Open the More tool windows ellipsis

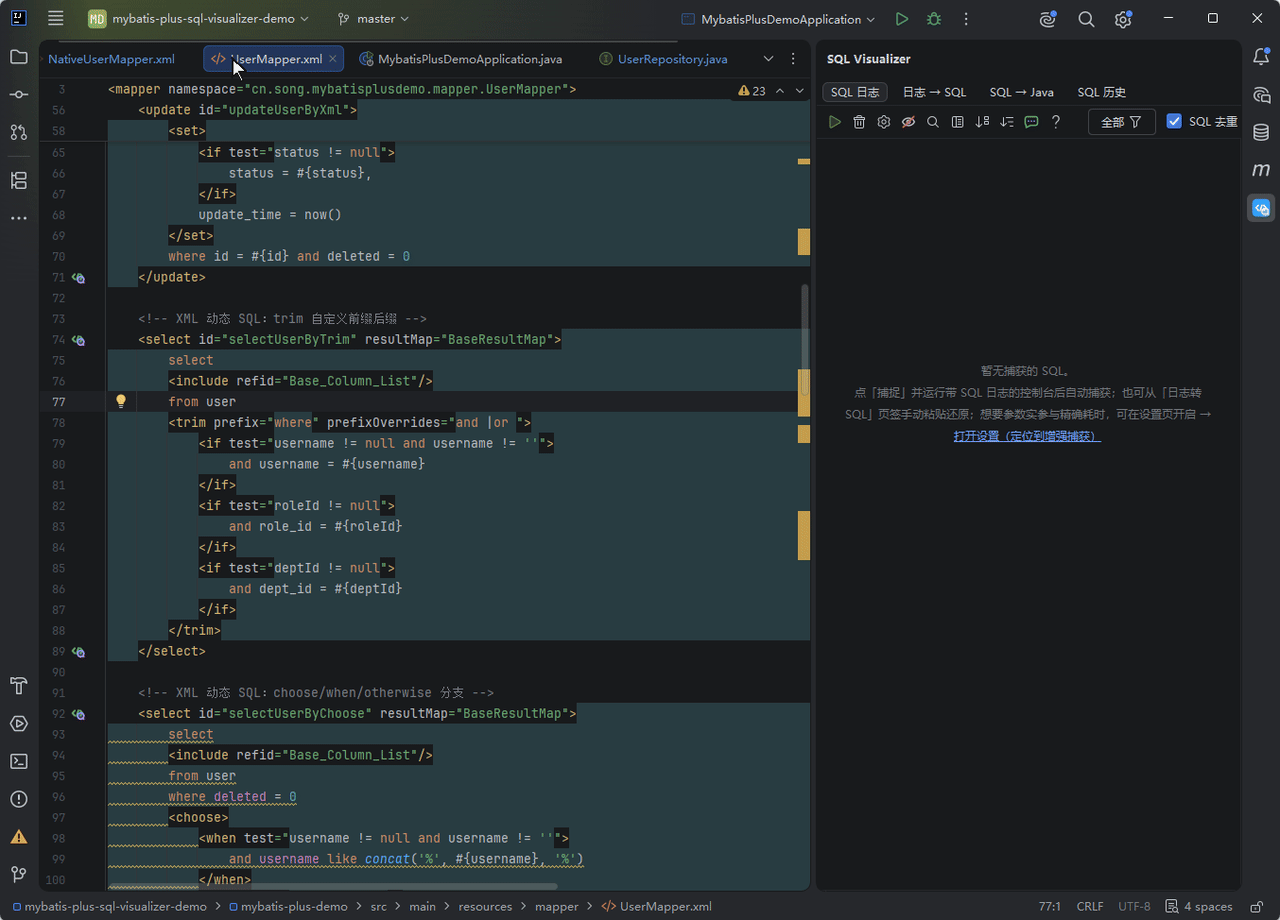click(19, 218)
